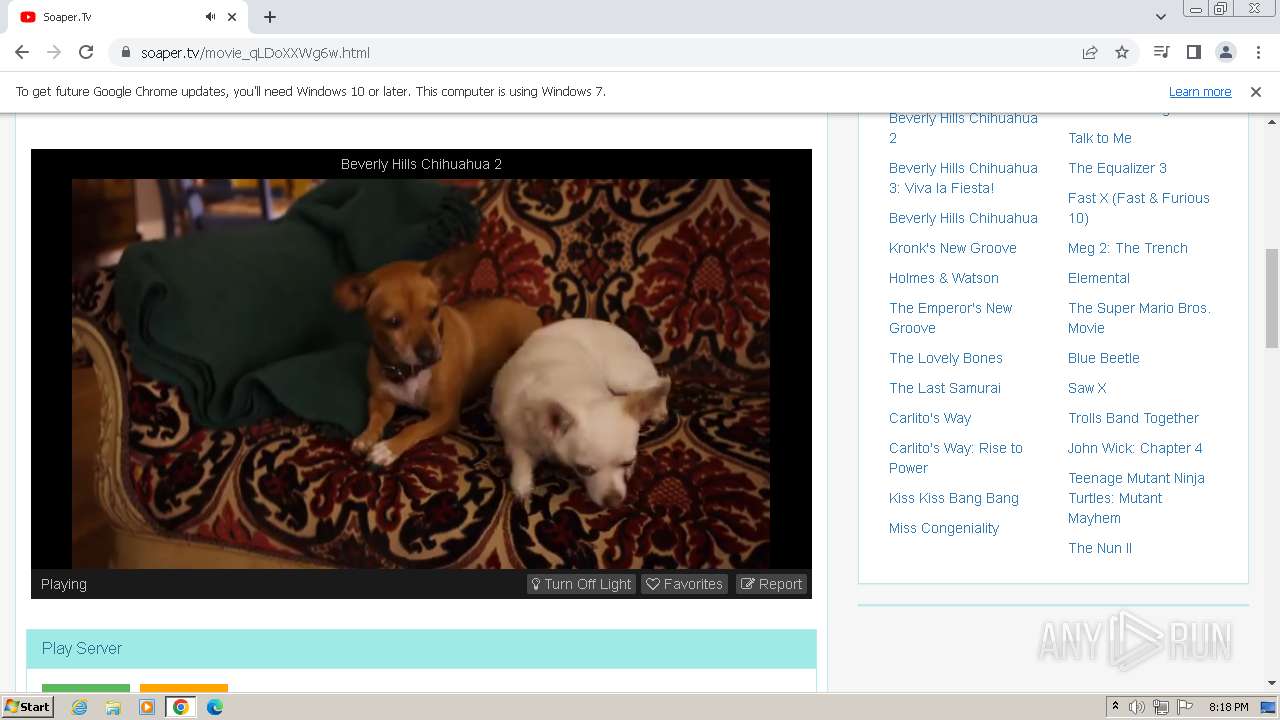Open Meg 2: The Trench link
The height and width of the screenshot is (720, 1280).
(x=1127, y=248)
